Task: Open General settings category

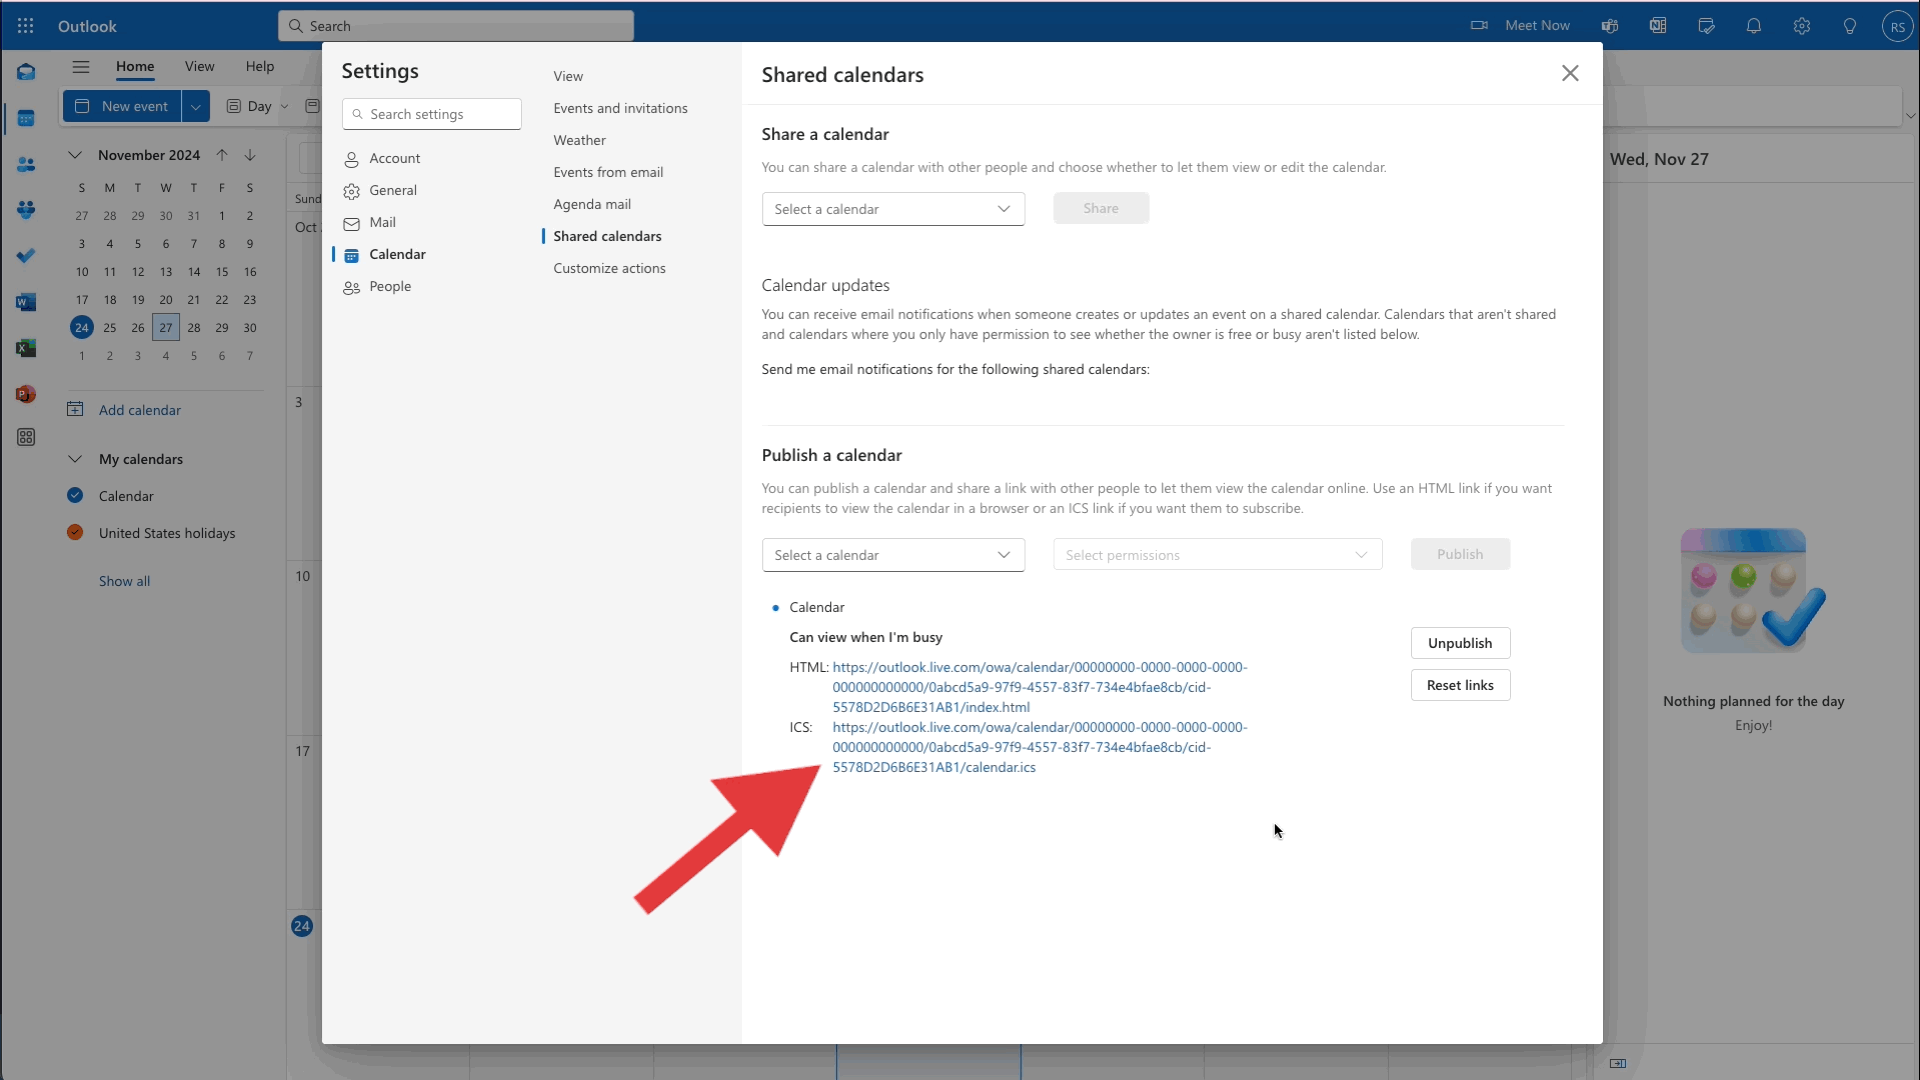Action: 431,190
